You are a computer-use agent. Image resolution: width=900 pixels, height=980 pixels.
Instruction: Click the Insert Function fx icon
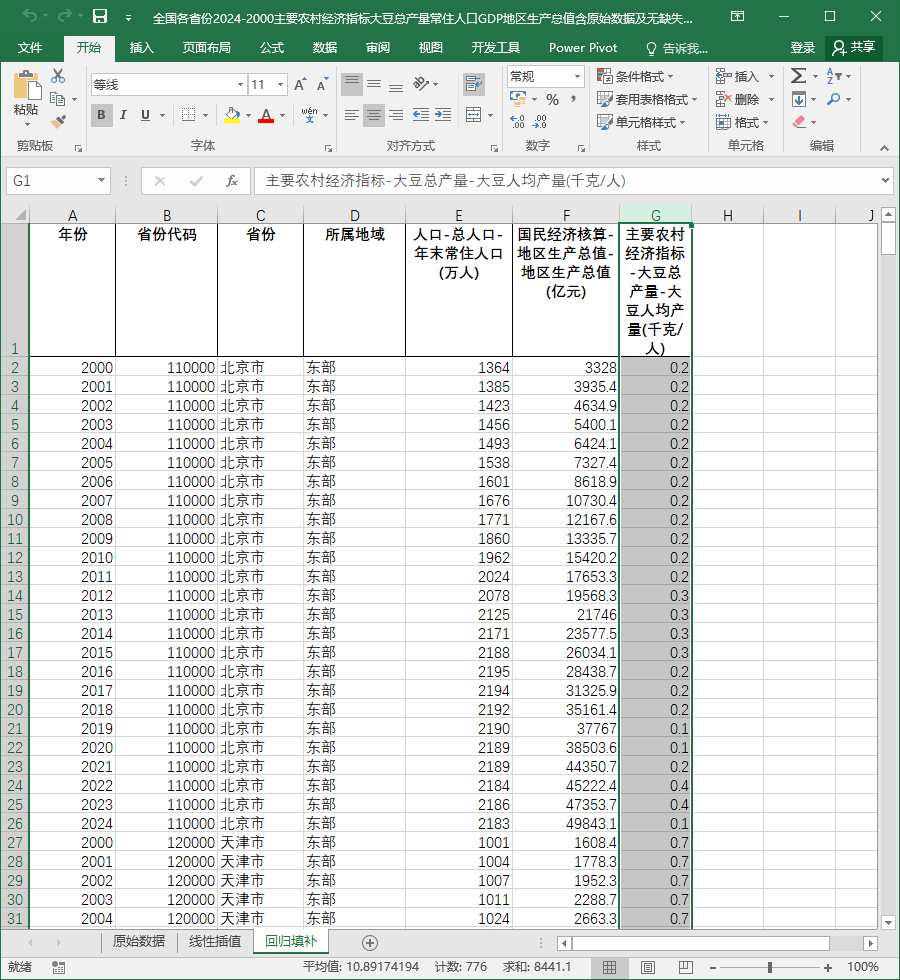[231, 181]
